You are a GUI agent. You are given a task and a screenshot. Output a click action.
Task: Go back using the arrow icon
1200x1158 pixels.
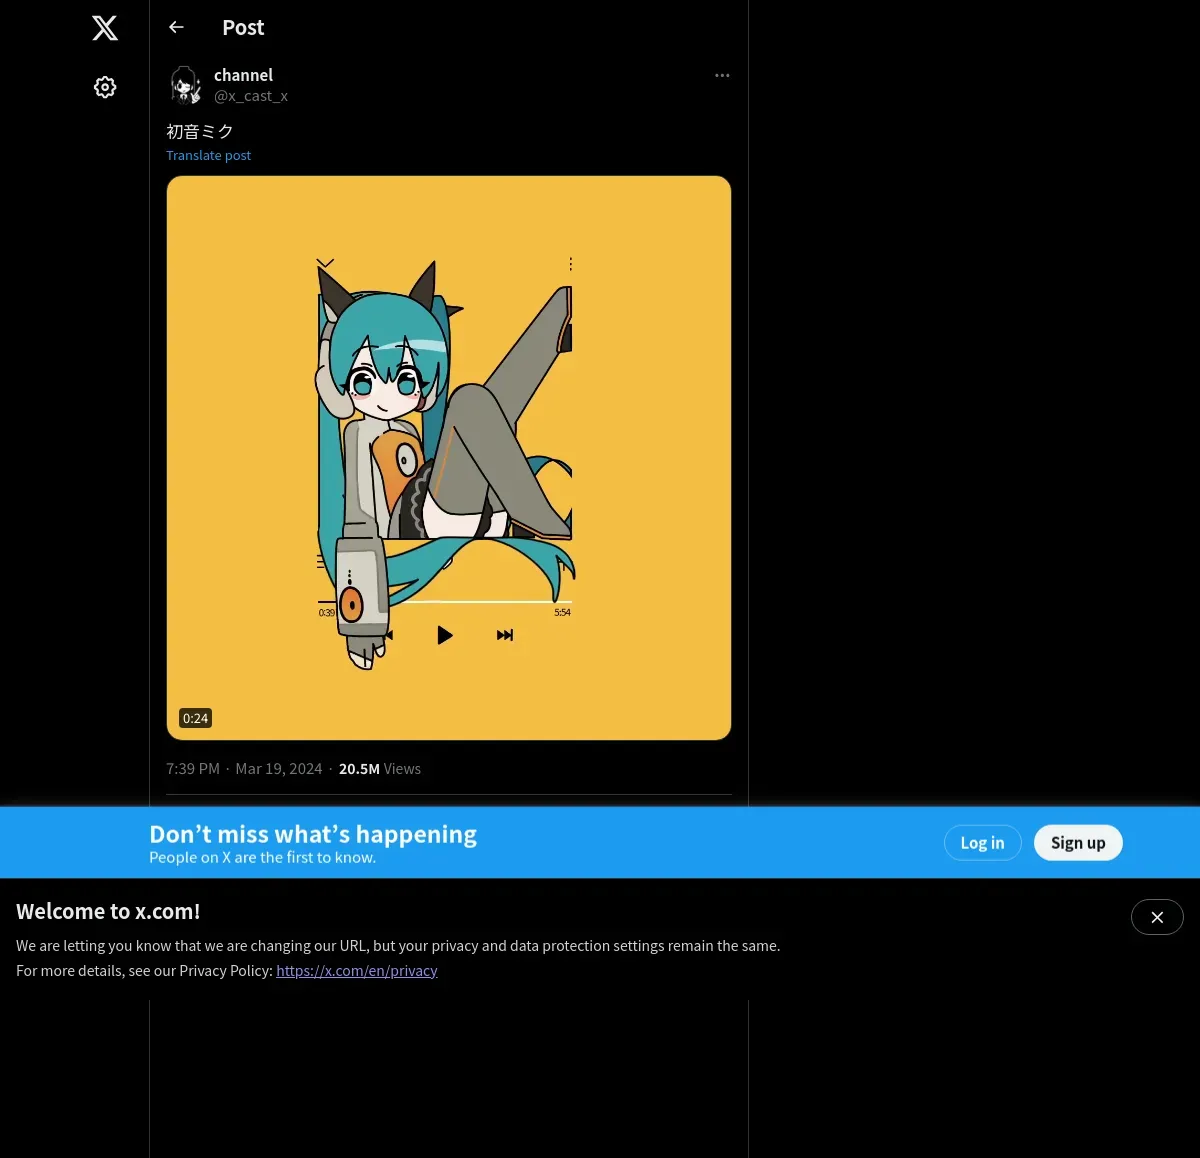(176, 27)
